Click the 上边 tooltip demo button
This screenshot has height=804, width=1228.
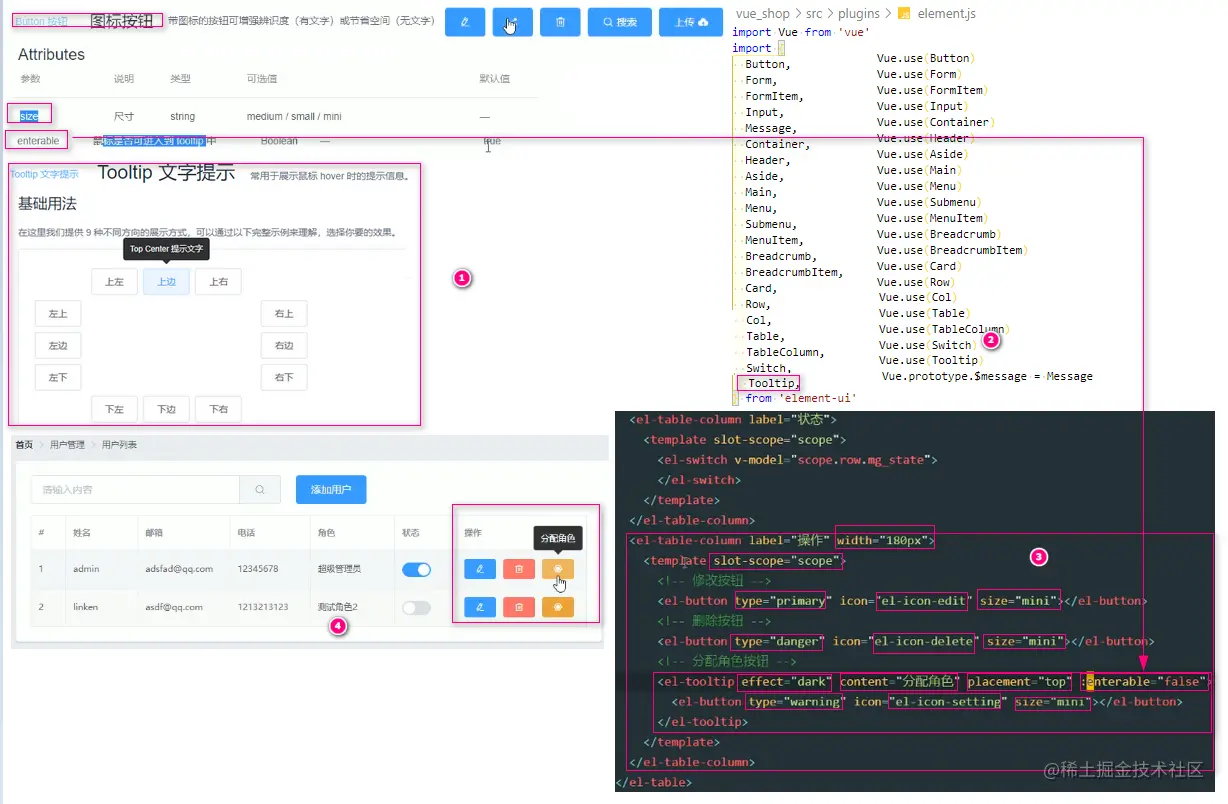[166, 282]
